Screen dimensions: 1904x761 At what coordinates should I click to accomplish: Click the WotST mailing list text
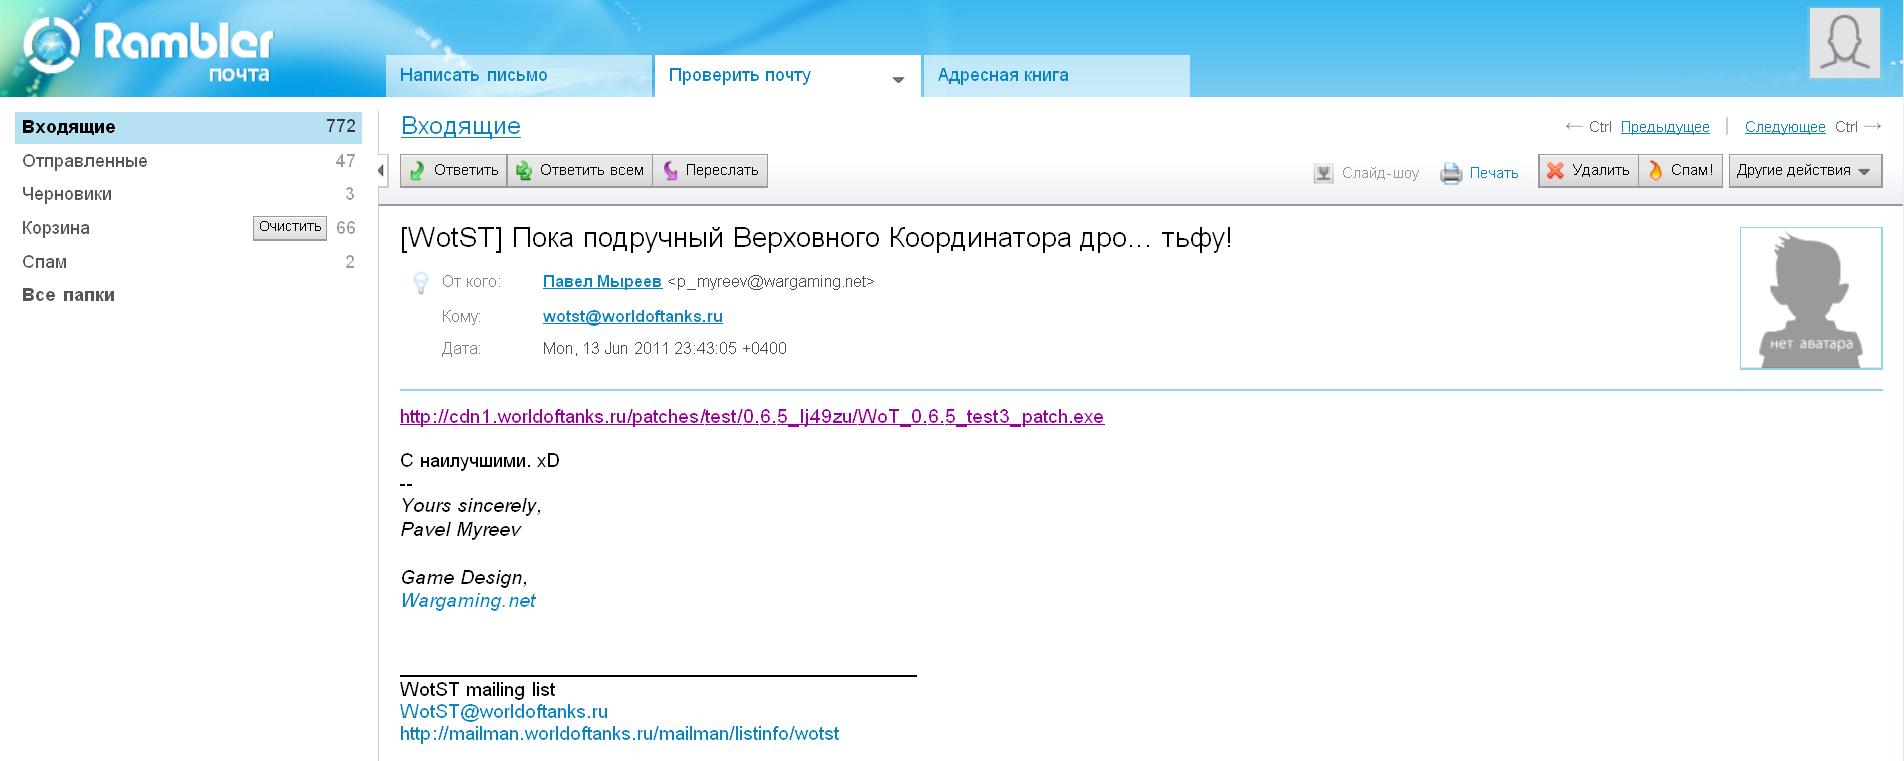(x=478, y=690)
